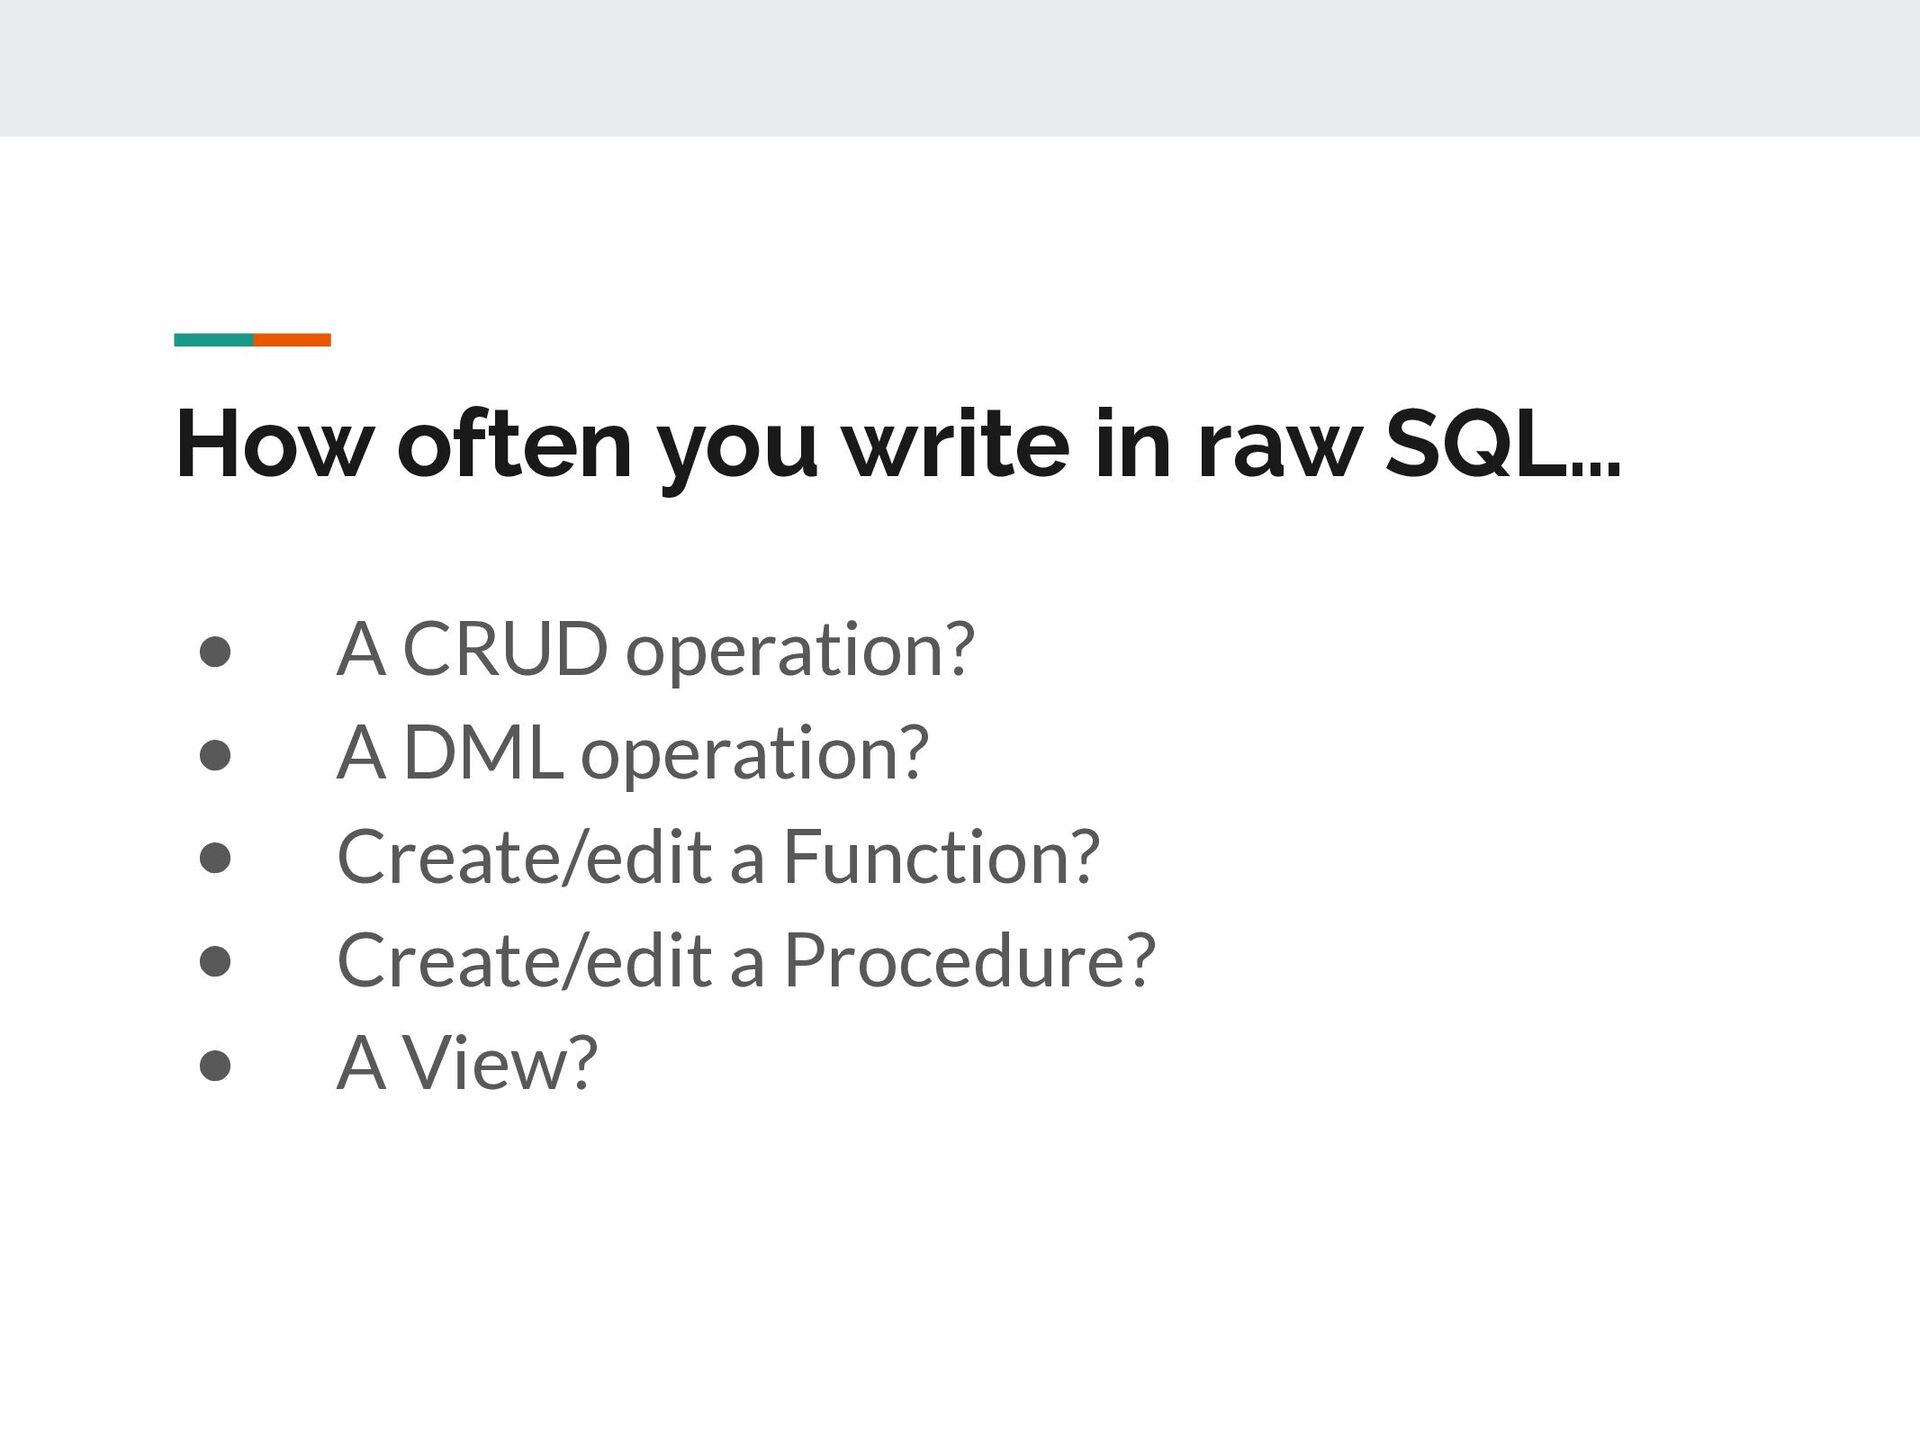This screenshot has height=1440, width=1920.
Task: Click the word 'Function?' in third bullet
Action: click(941, 857)
